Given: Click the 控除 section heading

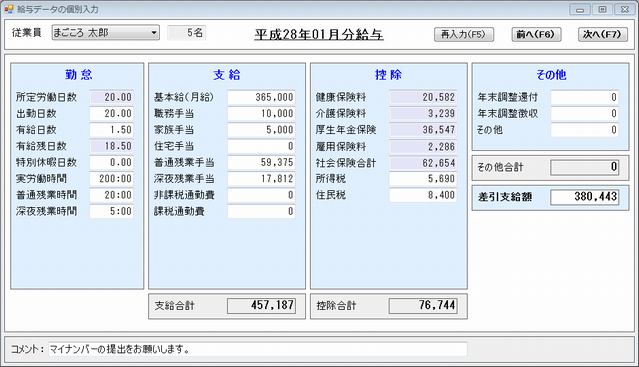Looking at the screenshot, I should point(388,75).
